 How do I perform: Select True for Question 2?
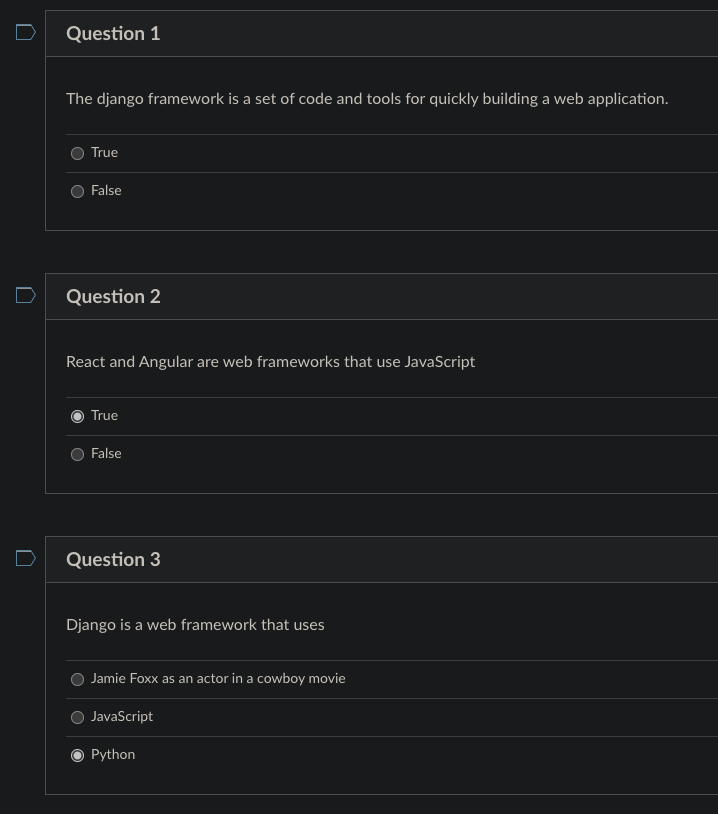tap(77, 416)
